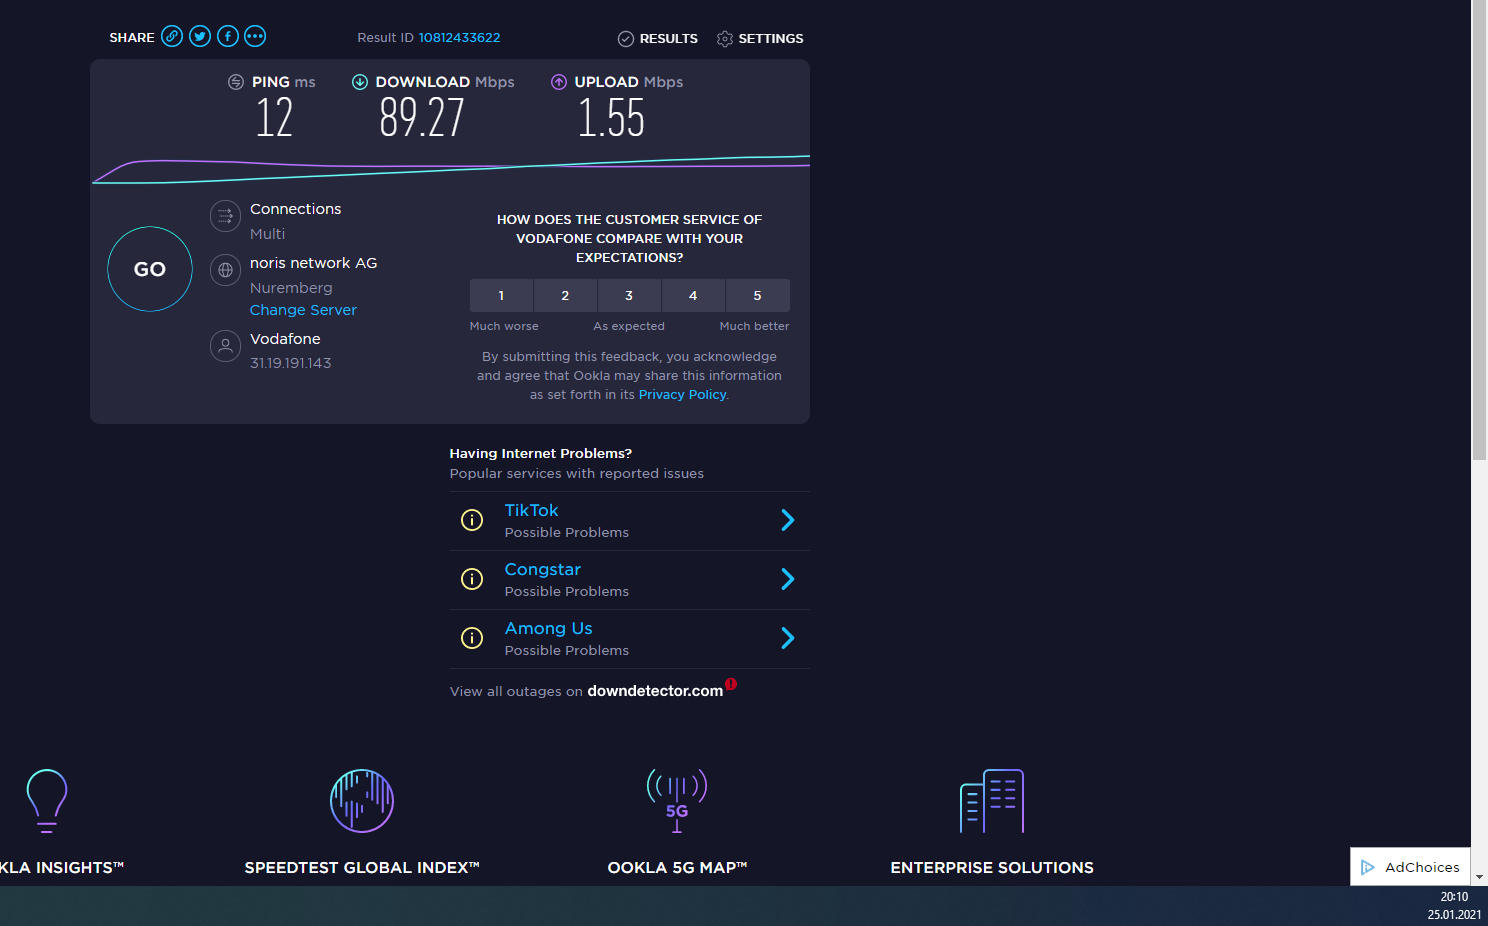The height and width of the screenshot is (926, 1488).
Task: Click Congstar info warning icon
Action: click(472, 579)
